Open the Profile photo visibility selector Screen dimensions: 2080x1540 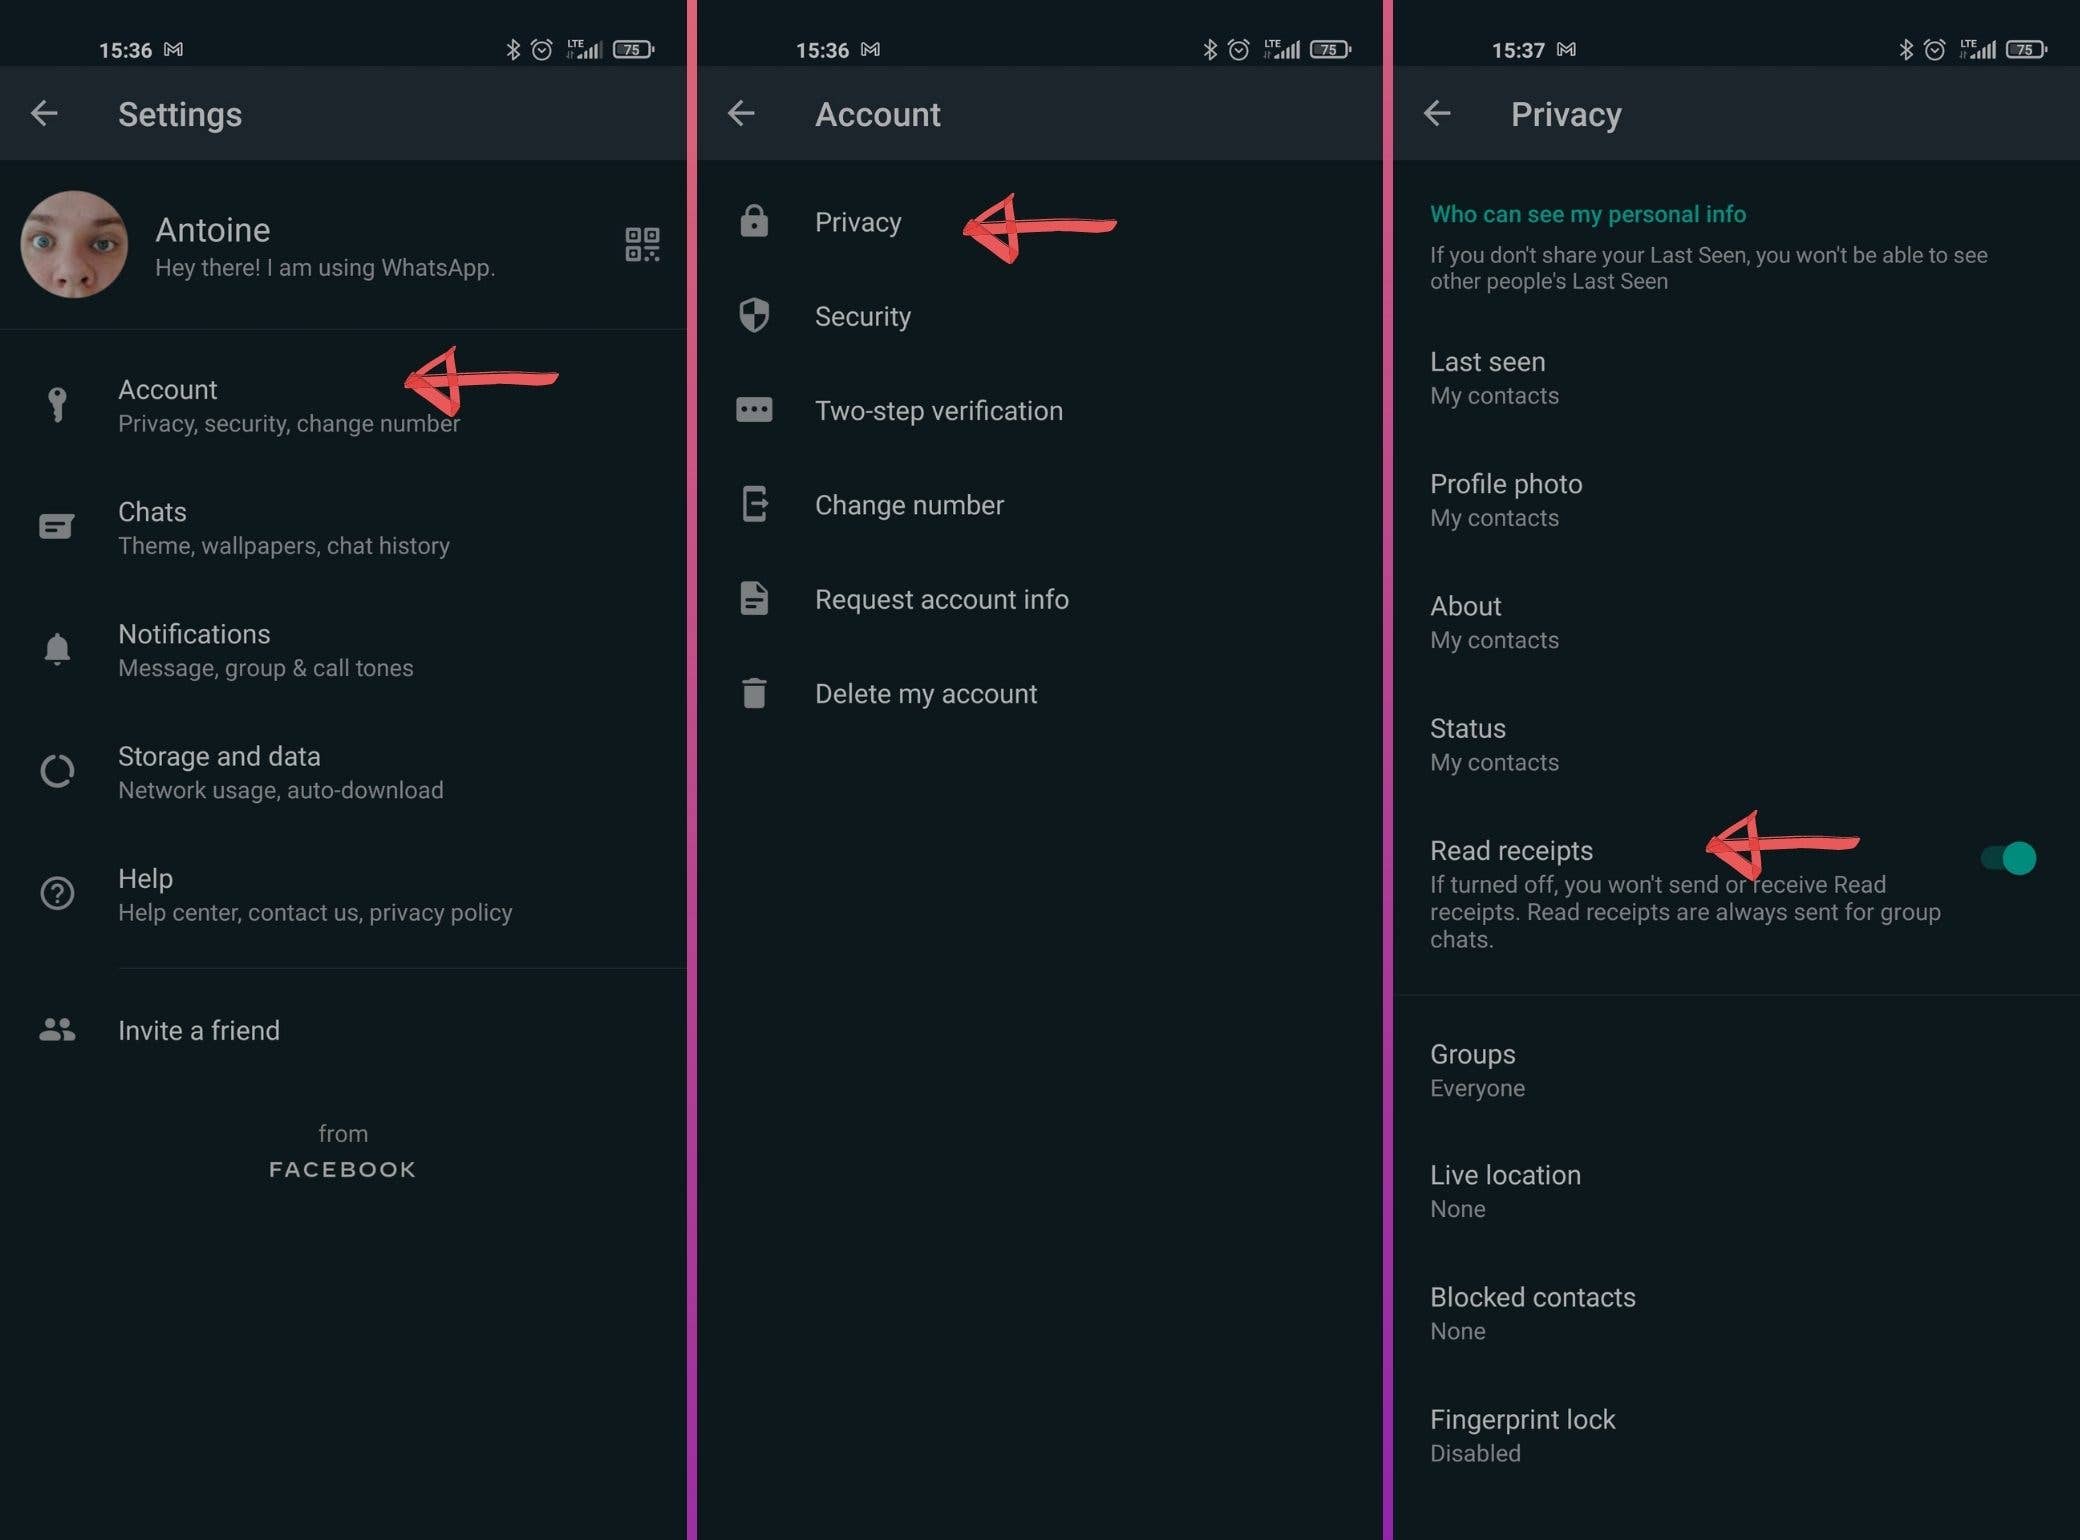tap(1506, 499)
